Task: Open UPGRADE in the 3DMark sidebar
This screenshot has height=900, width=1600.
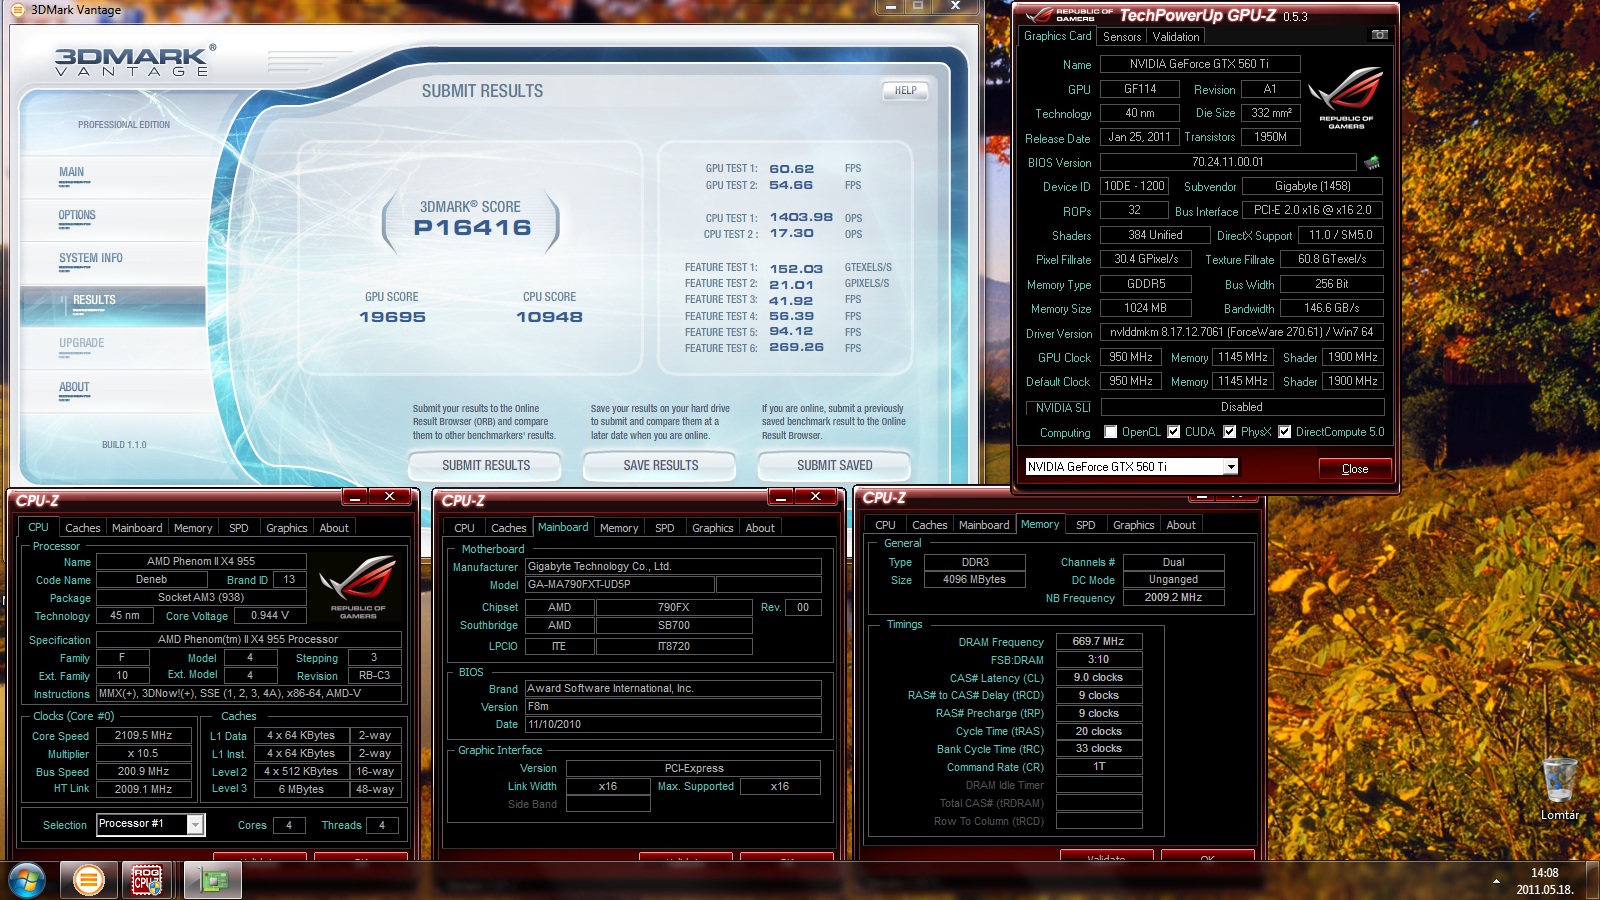Action: (82, 344)
